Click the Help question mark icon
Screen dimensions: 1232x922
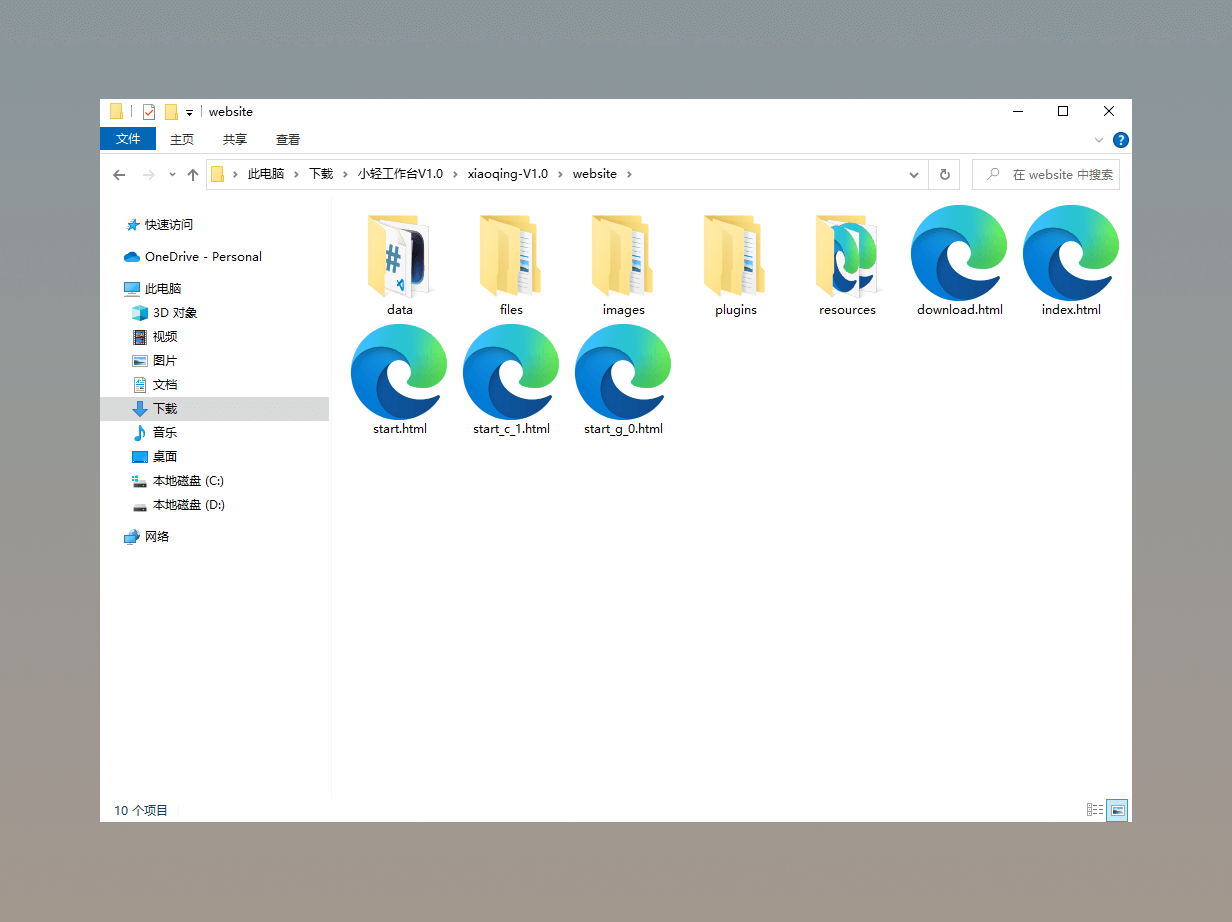[x=1121, y=140]
